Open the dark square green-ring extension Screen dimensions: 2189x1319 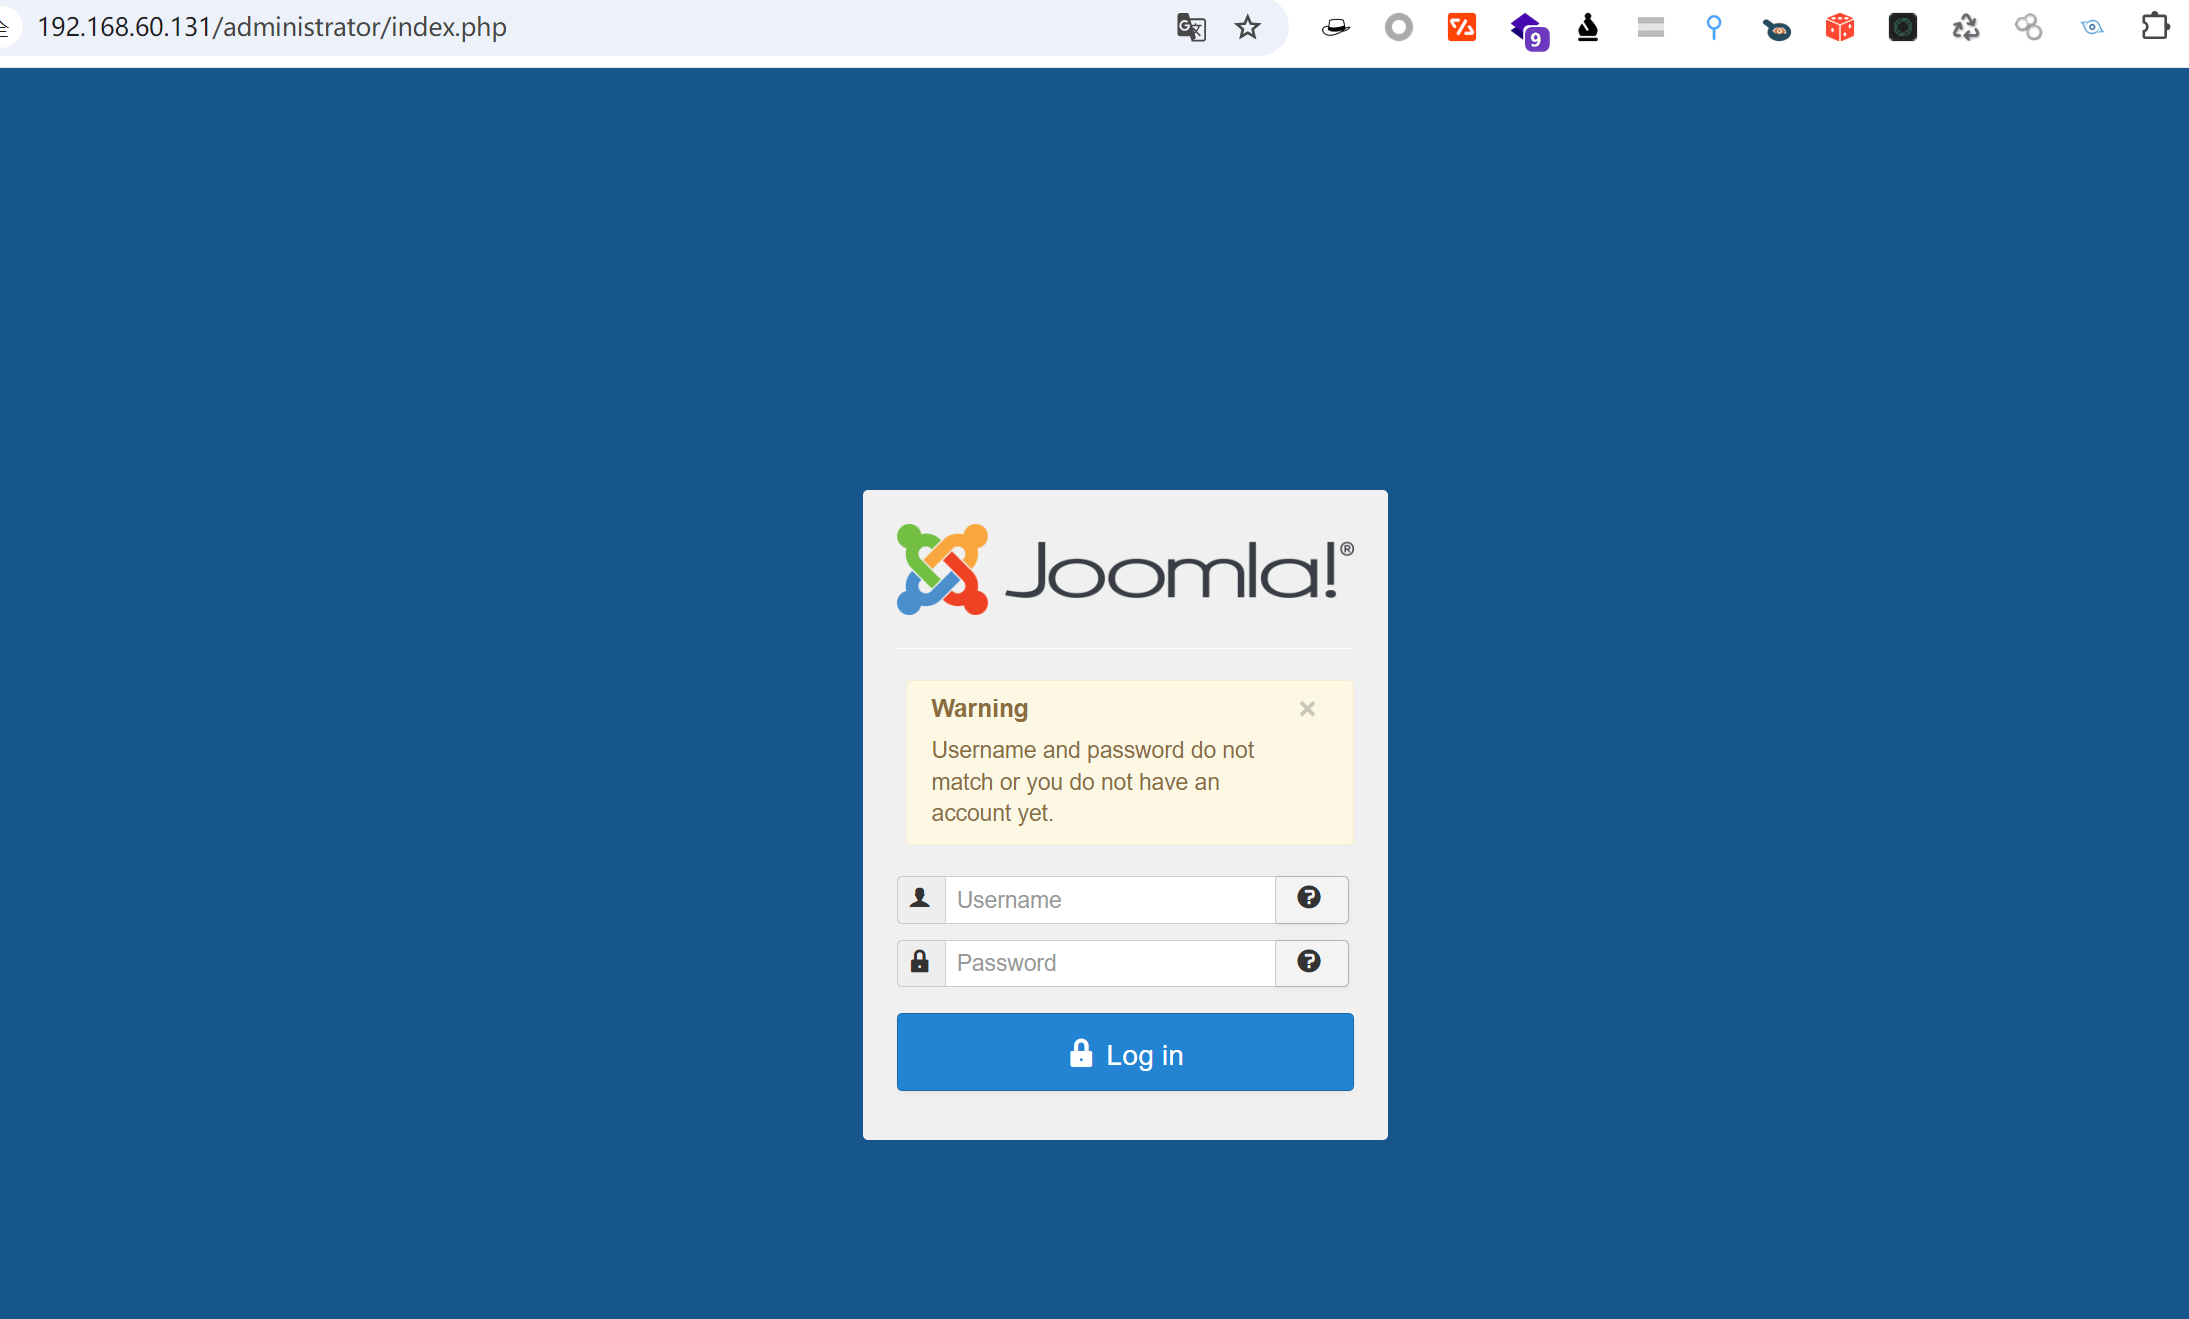click(x=1902, y=27)
